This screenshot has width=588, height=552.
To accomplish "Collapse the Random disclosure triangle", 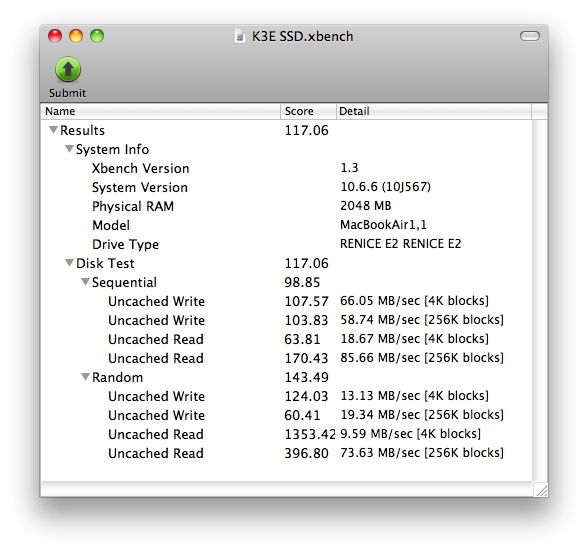I will pyautogui.click(x=85, y=376).
